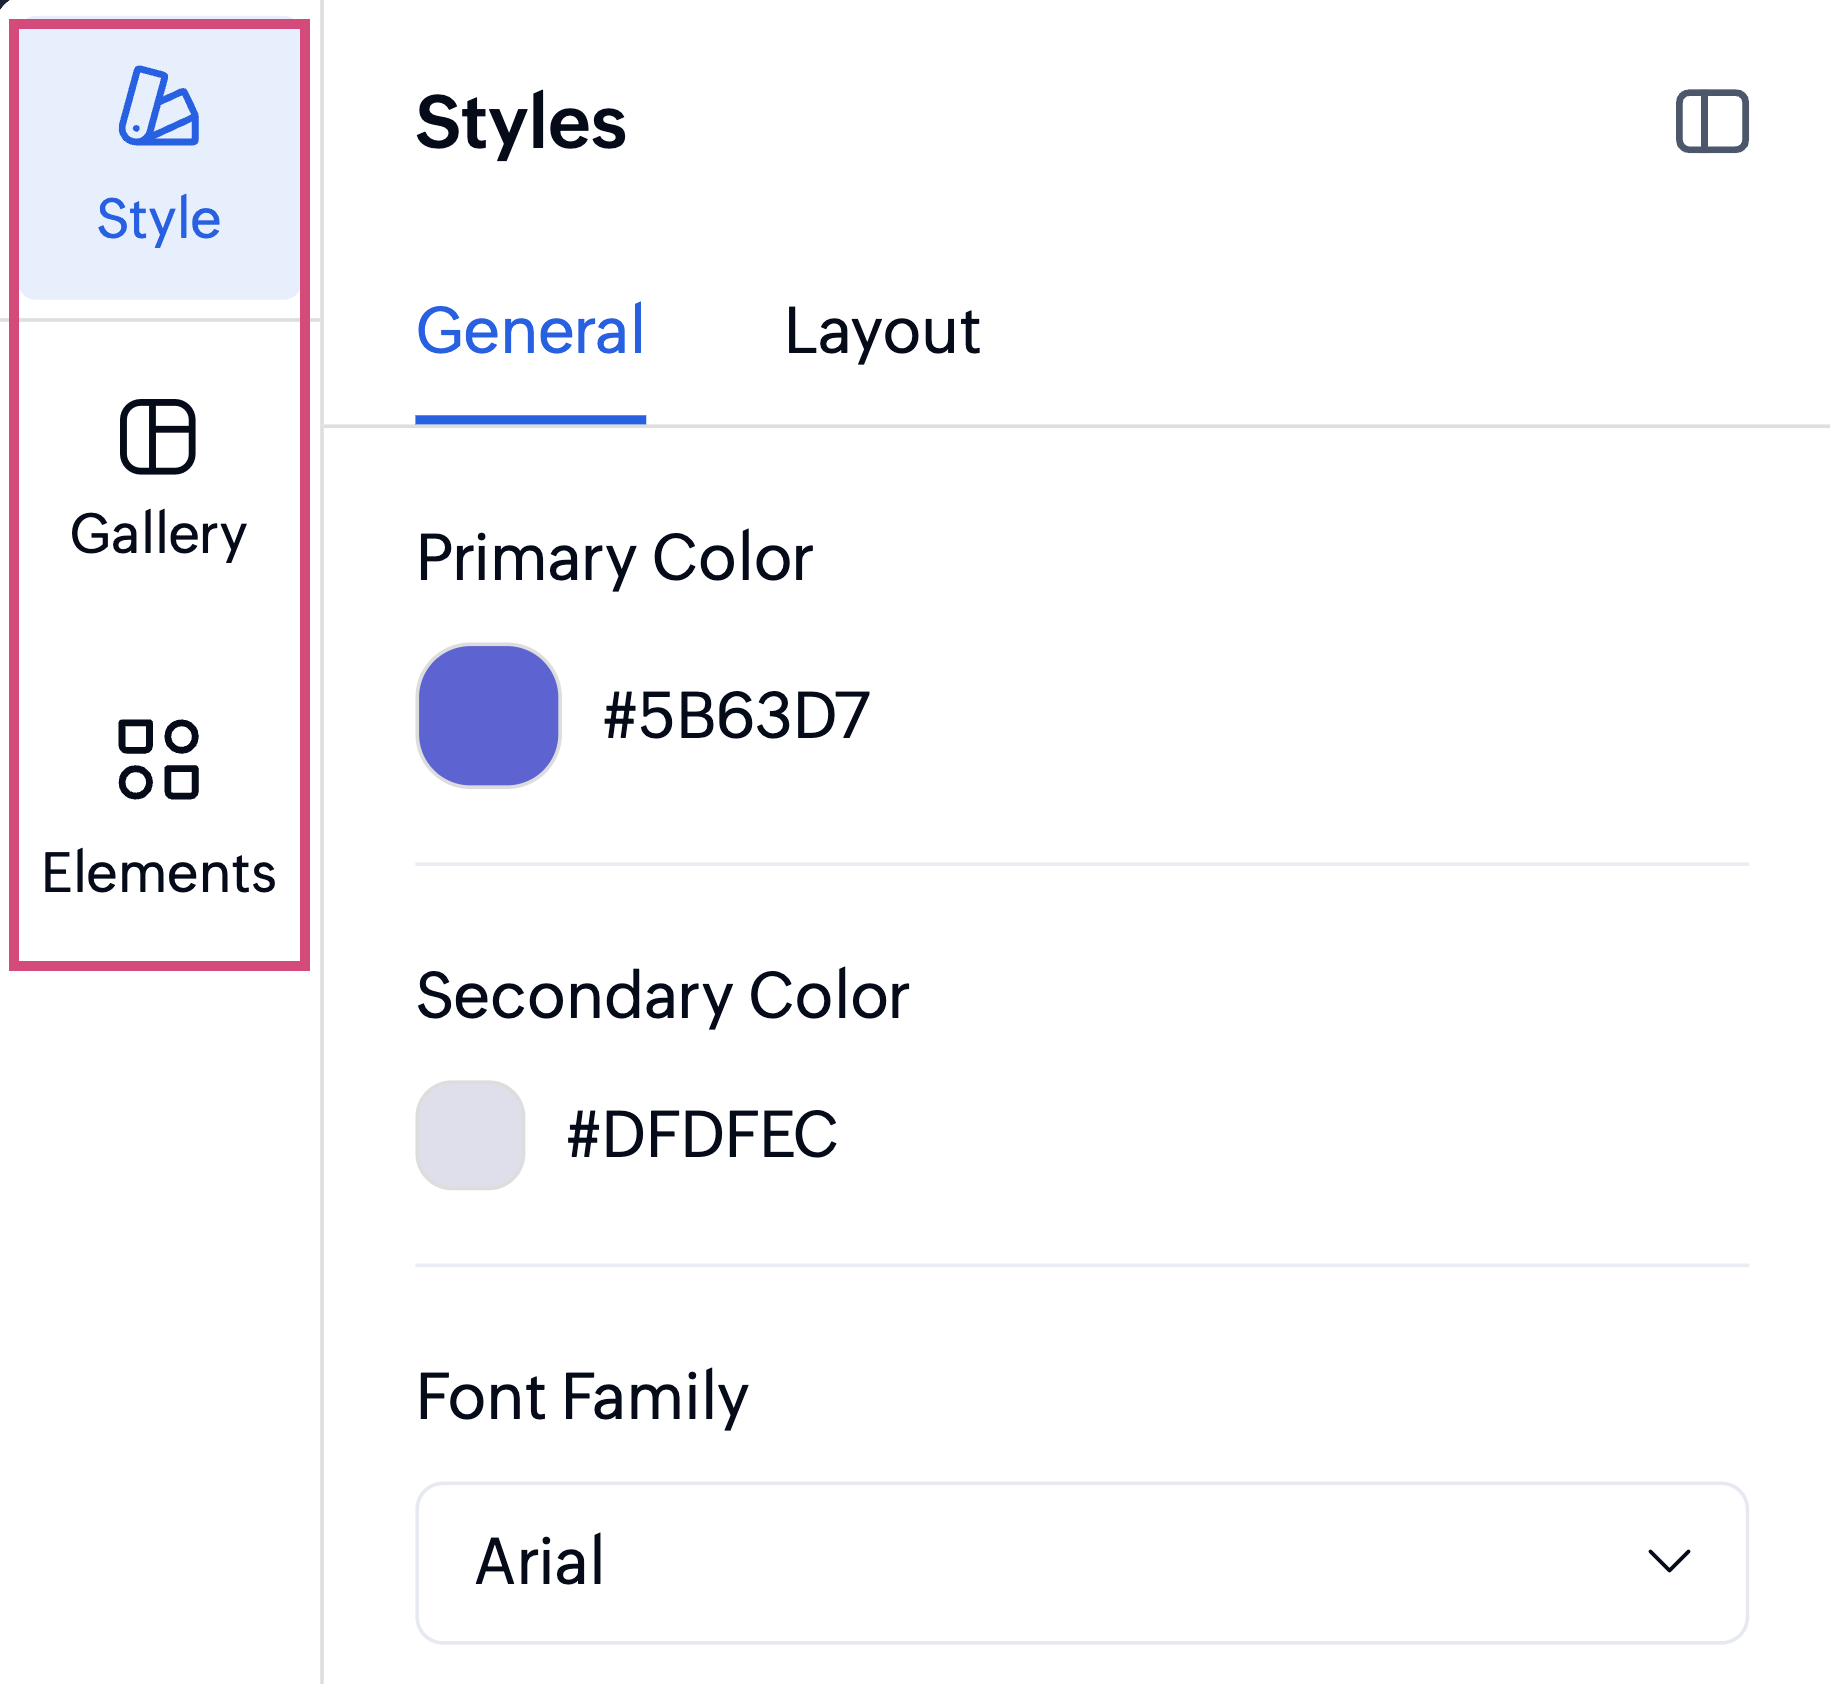Click the Styles panel heading
Screen dimensions: 1830x1684
tap(521, 123)
